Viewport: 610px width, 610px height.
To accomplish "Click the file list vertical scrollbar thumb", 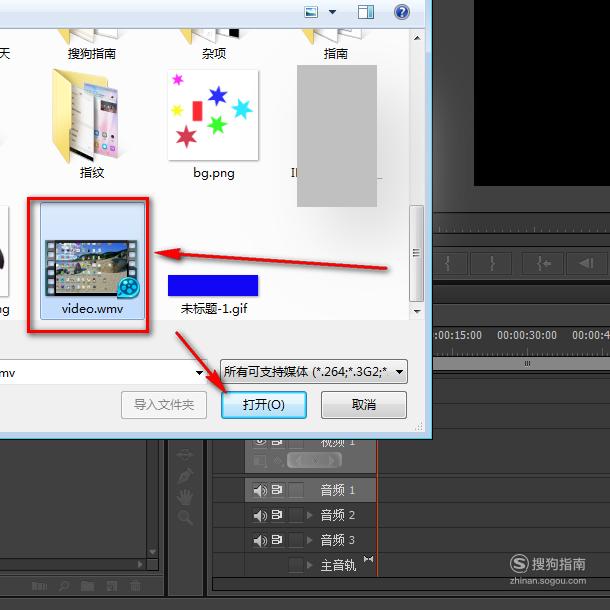I will tap(417, 253).
